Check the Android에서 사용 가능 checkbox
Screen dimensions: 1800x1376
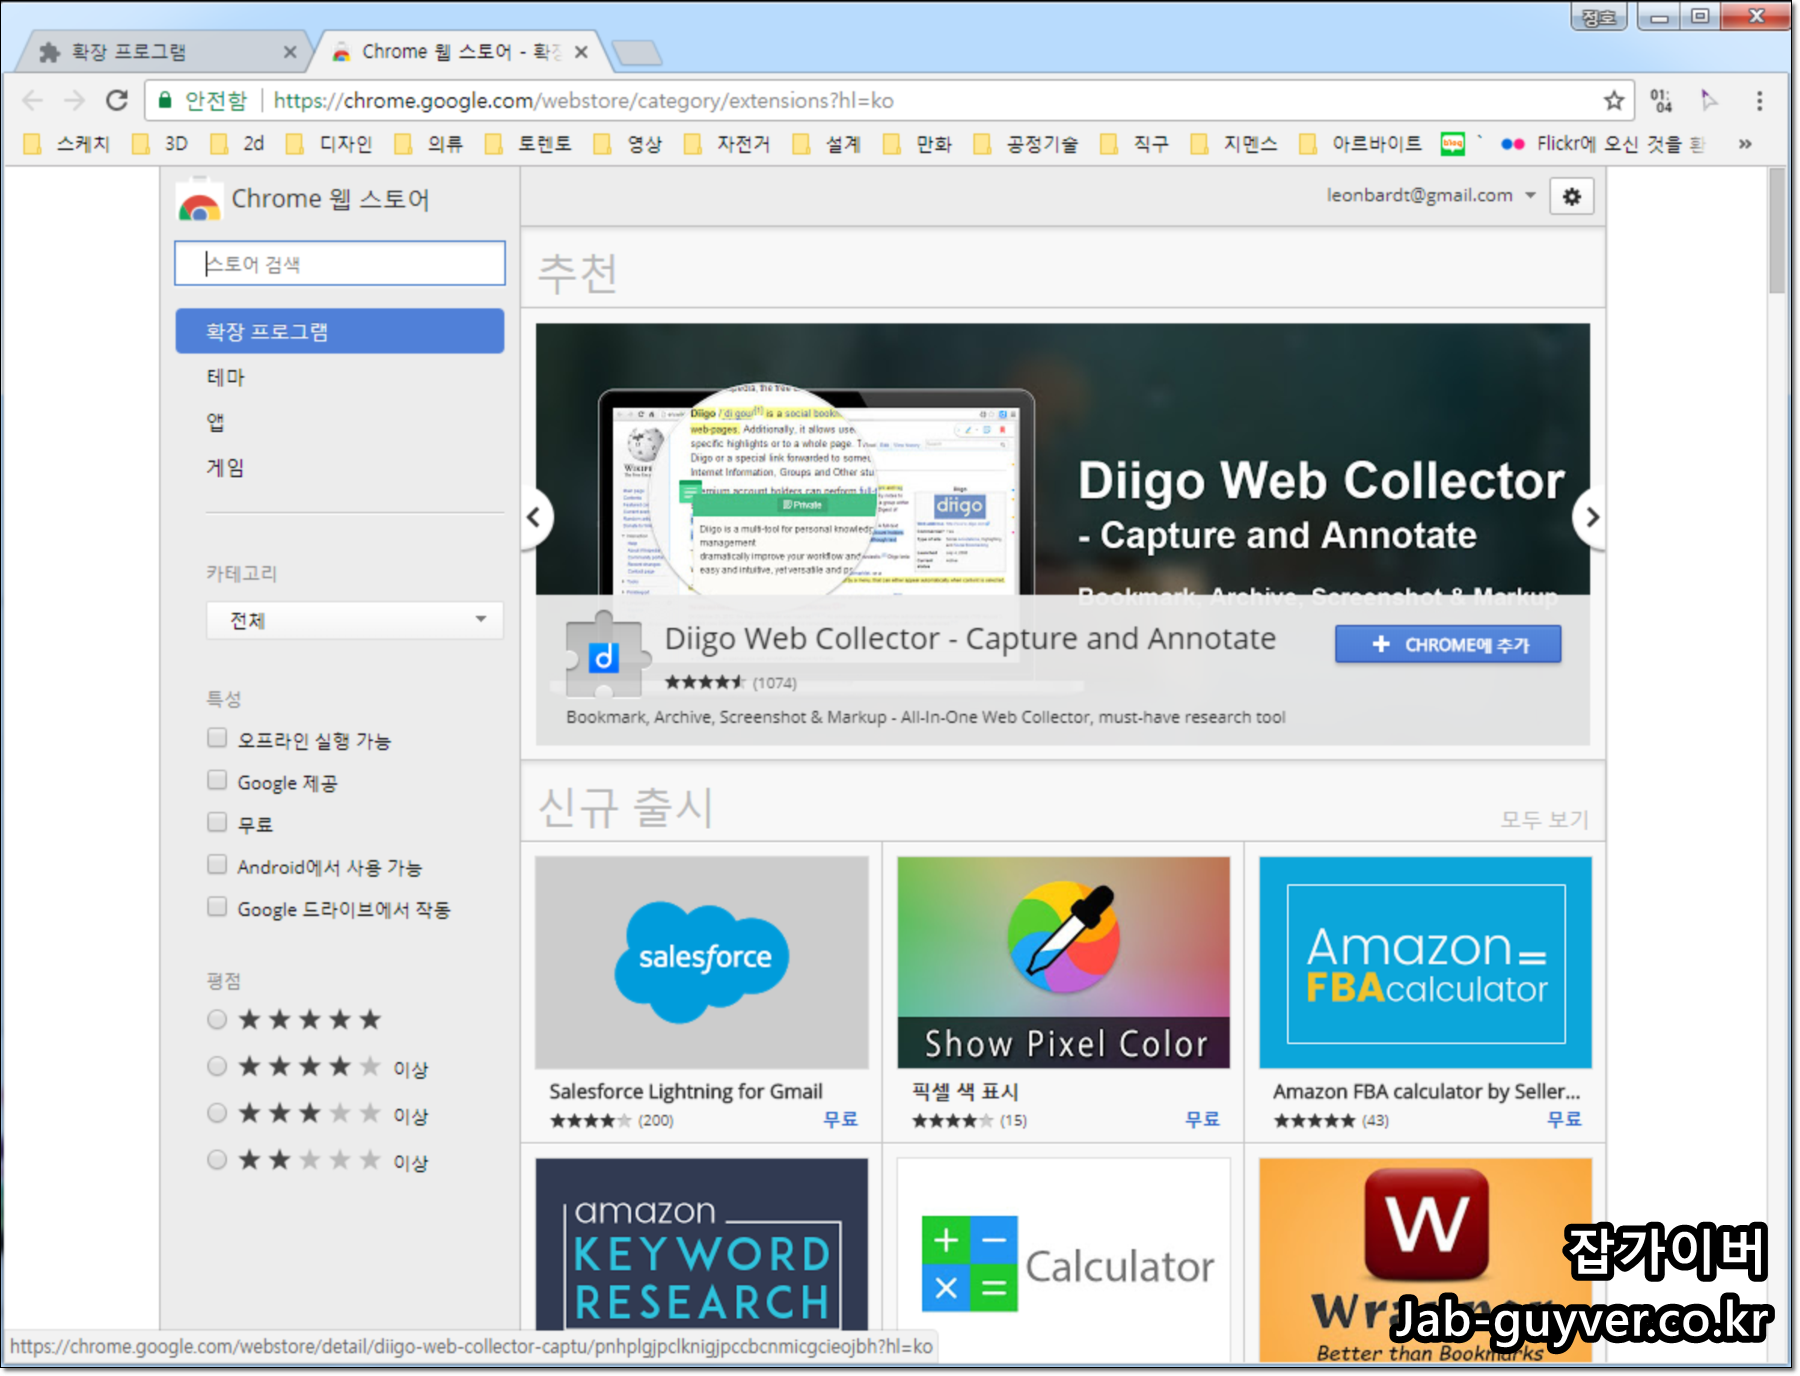[x=217, y=864]
